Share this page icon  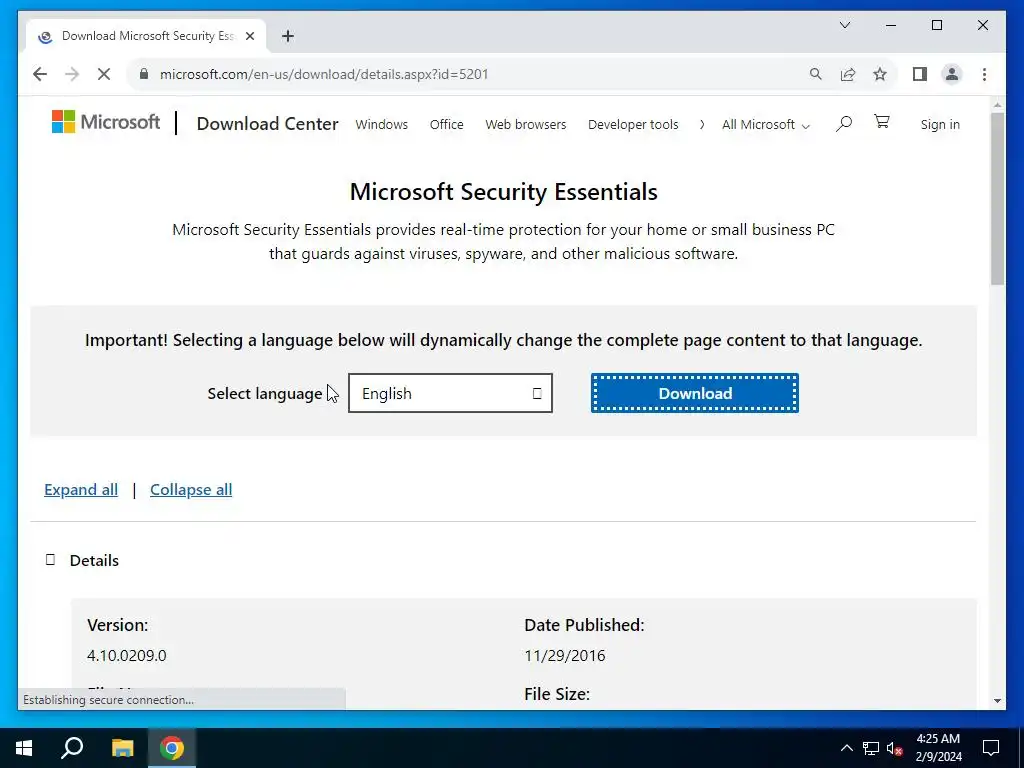[848, 74]
